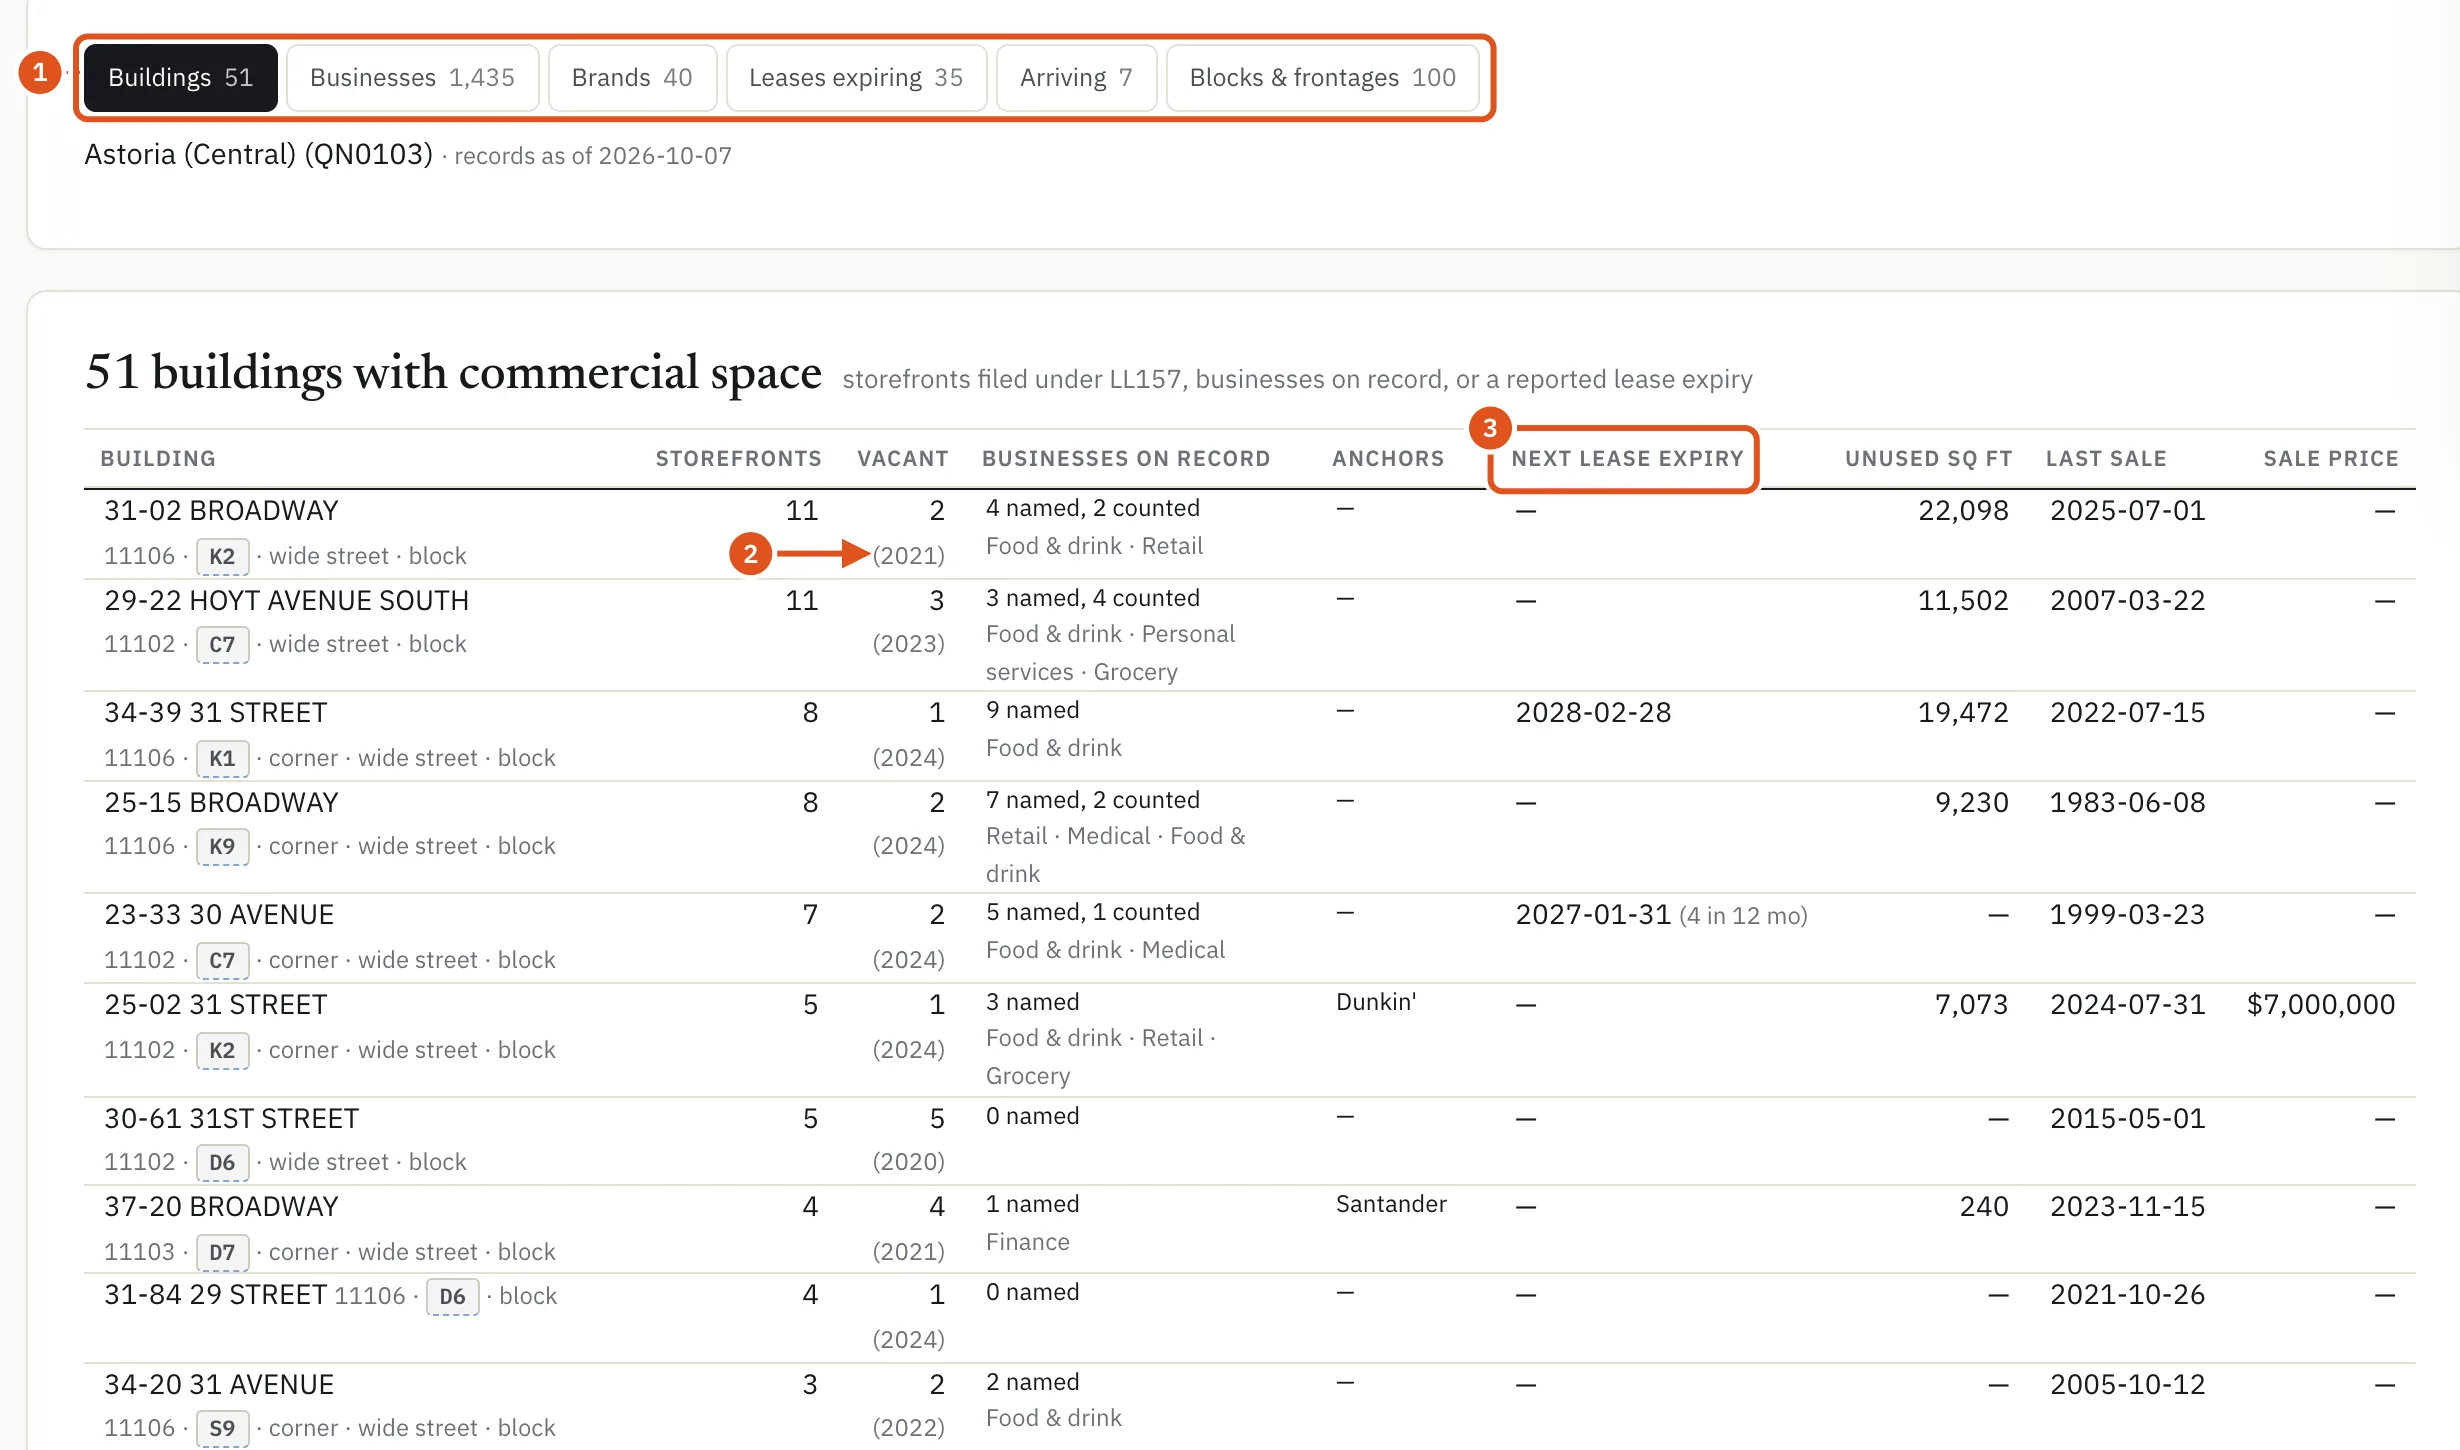Open building 29-22 HOYT AVENUE SOUTH

287,601
